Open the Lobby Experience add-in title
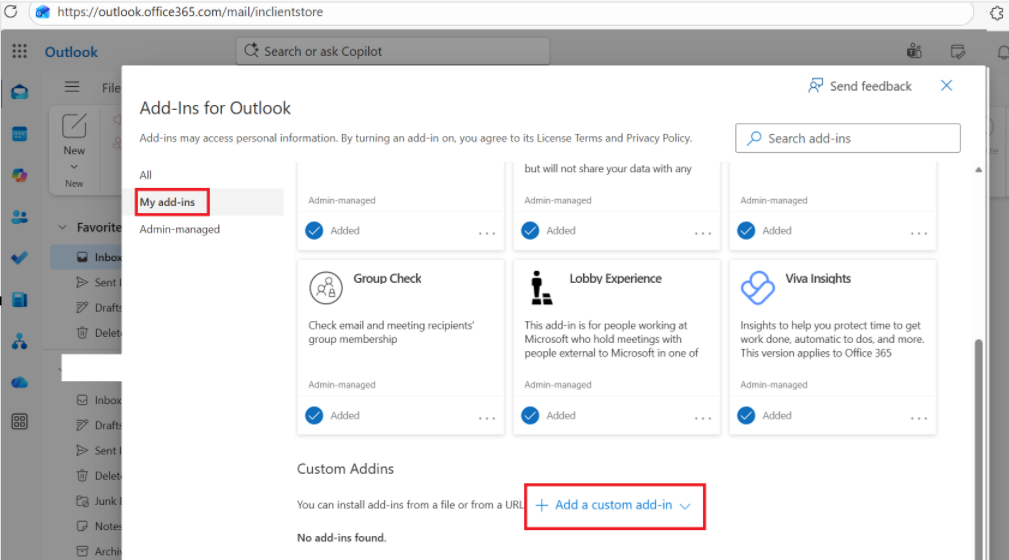1009x560 pixels. (x=615, y=278)
